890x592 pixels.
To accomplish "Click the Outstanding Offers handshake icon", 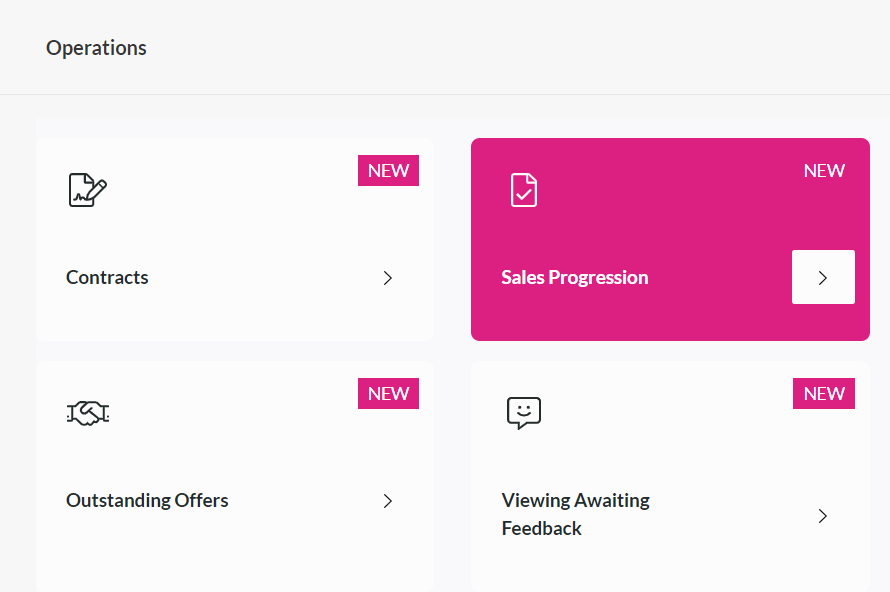I will click(88, 413).
